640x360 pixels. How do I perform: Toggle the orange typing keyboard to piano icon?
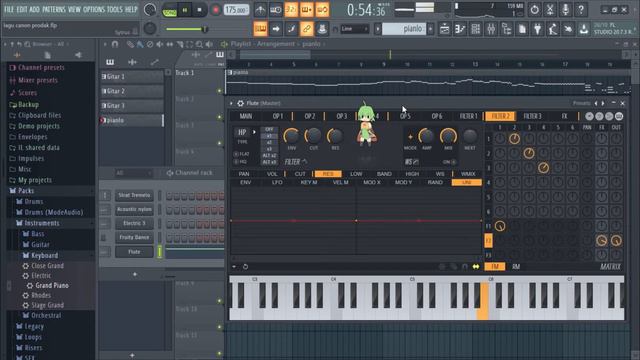(260, 29)
